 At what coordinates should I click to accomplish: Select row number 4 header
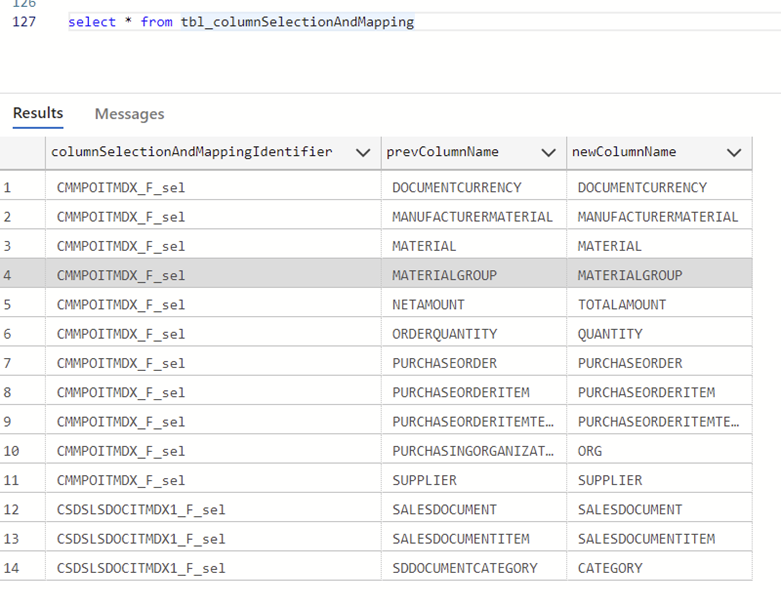point(22,274)
